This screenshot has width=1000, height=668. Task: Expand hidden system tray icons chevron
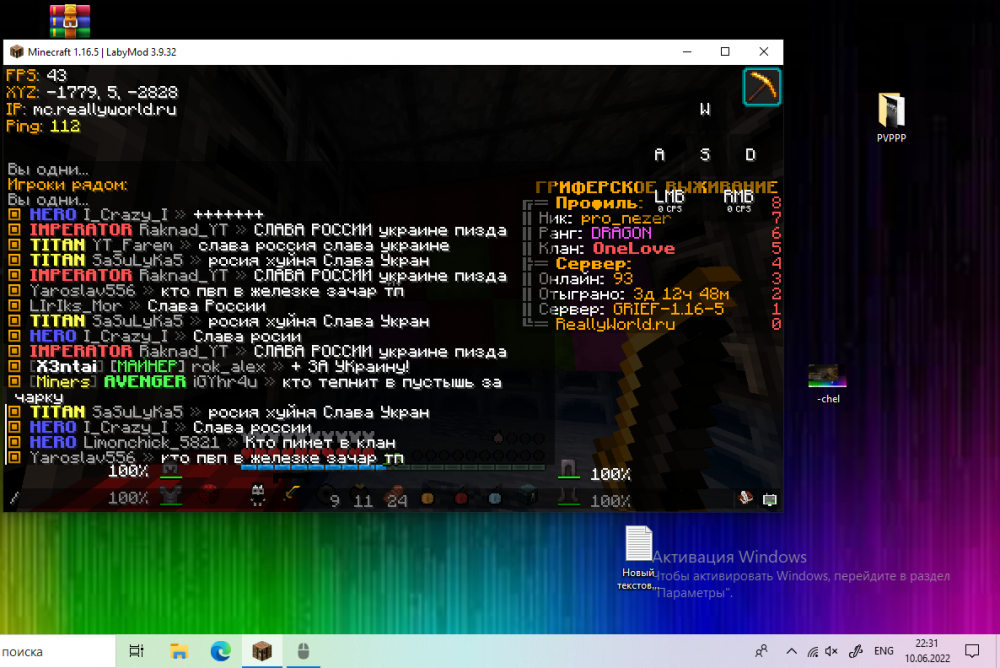pyautogui.click(x=791, y=651)
